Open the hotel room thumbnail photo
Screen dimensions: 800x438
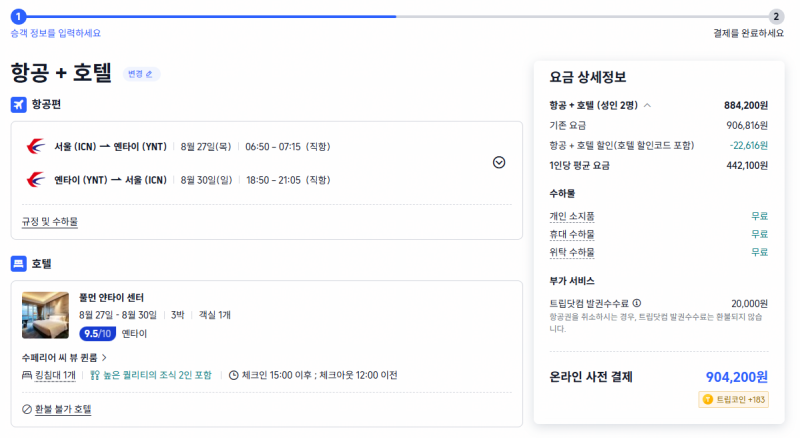point(45,315)
